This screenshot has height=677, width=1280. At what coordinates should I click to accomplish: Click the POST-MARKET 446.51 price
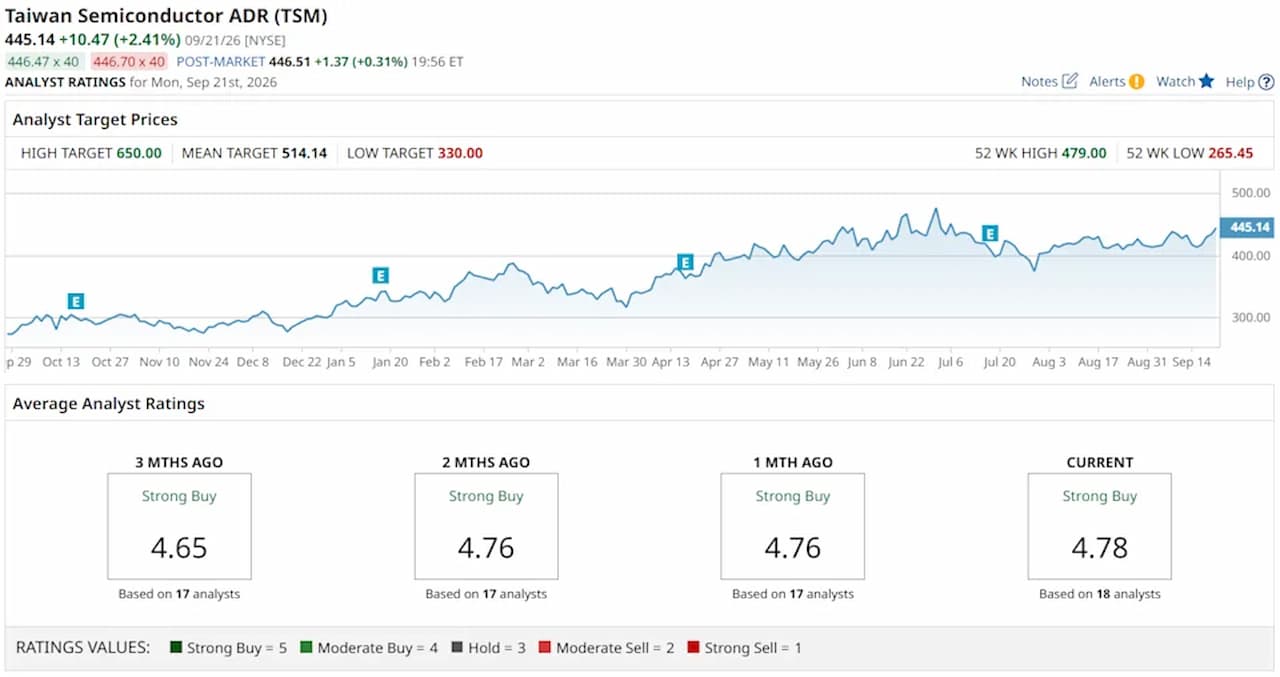pyautogui.click(x=289, y=61)
